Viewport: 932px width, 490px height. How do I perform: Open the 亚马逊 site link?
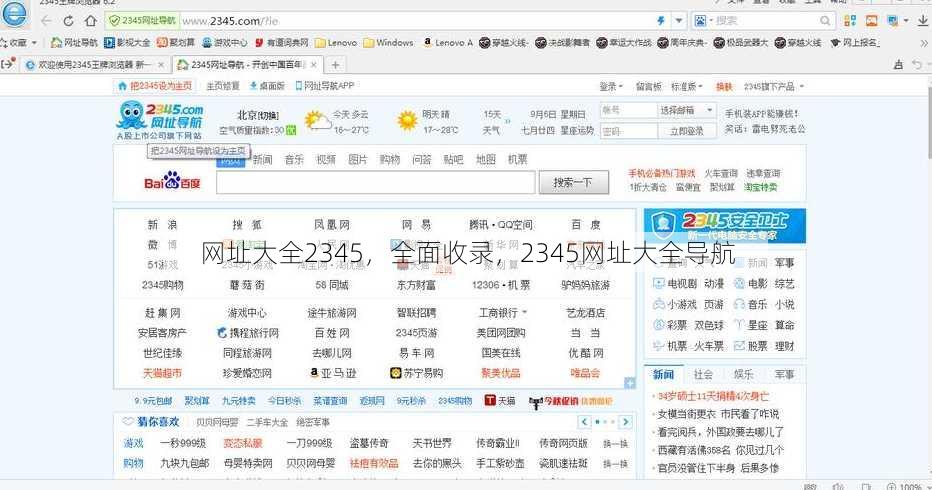(x=333, y=373)
